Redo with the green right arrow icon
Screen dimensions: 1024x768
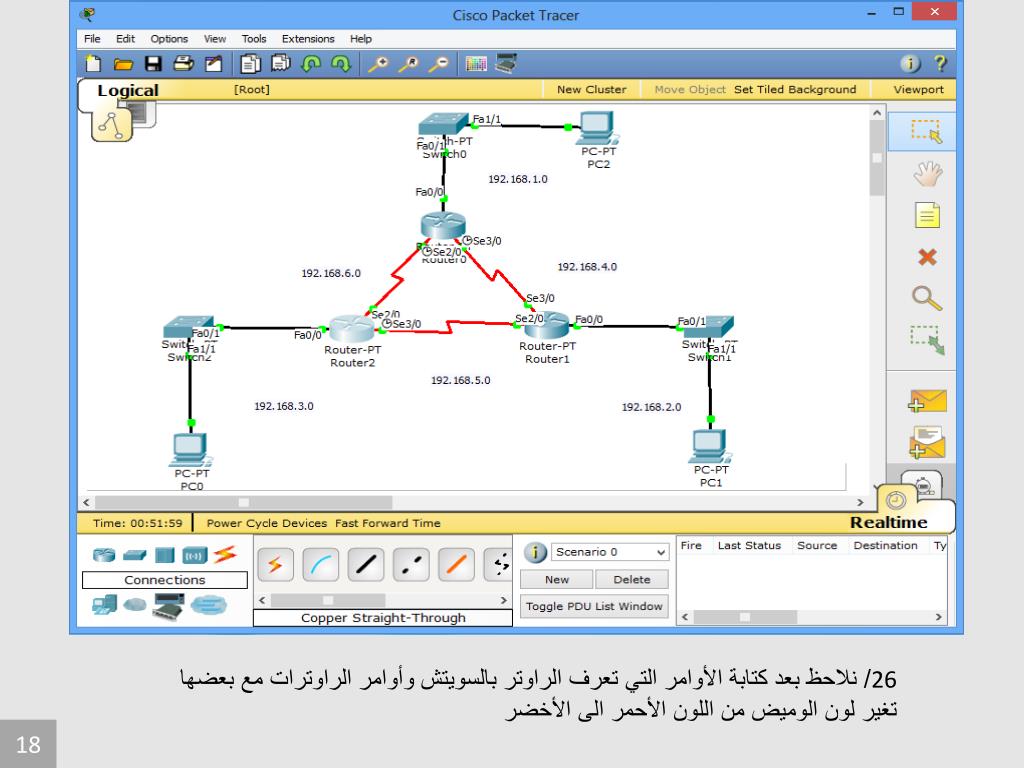(x=341, y=63)
